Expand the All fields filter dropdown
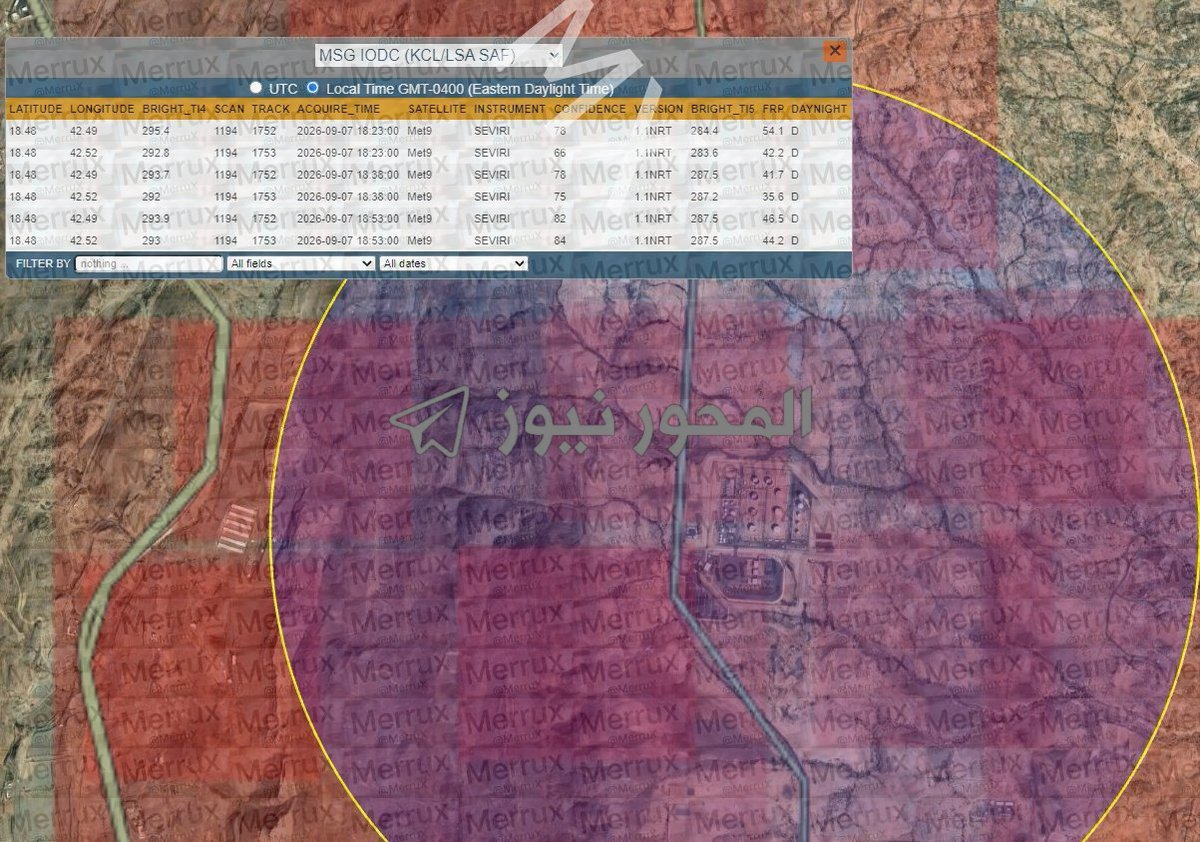 tap(301, 263)
